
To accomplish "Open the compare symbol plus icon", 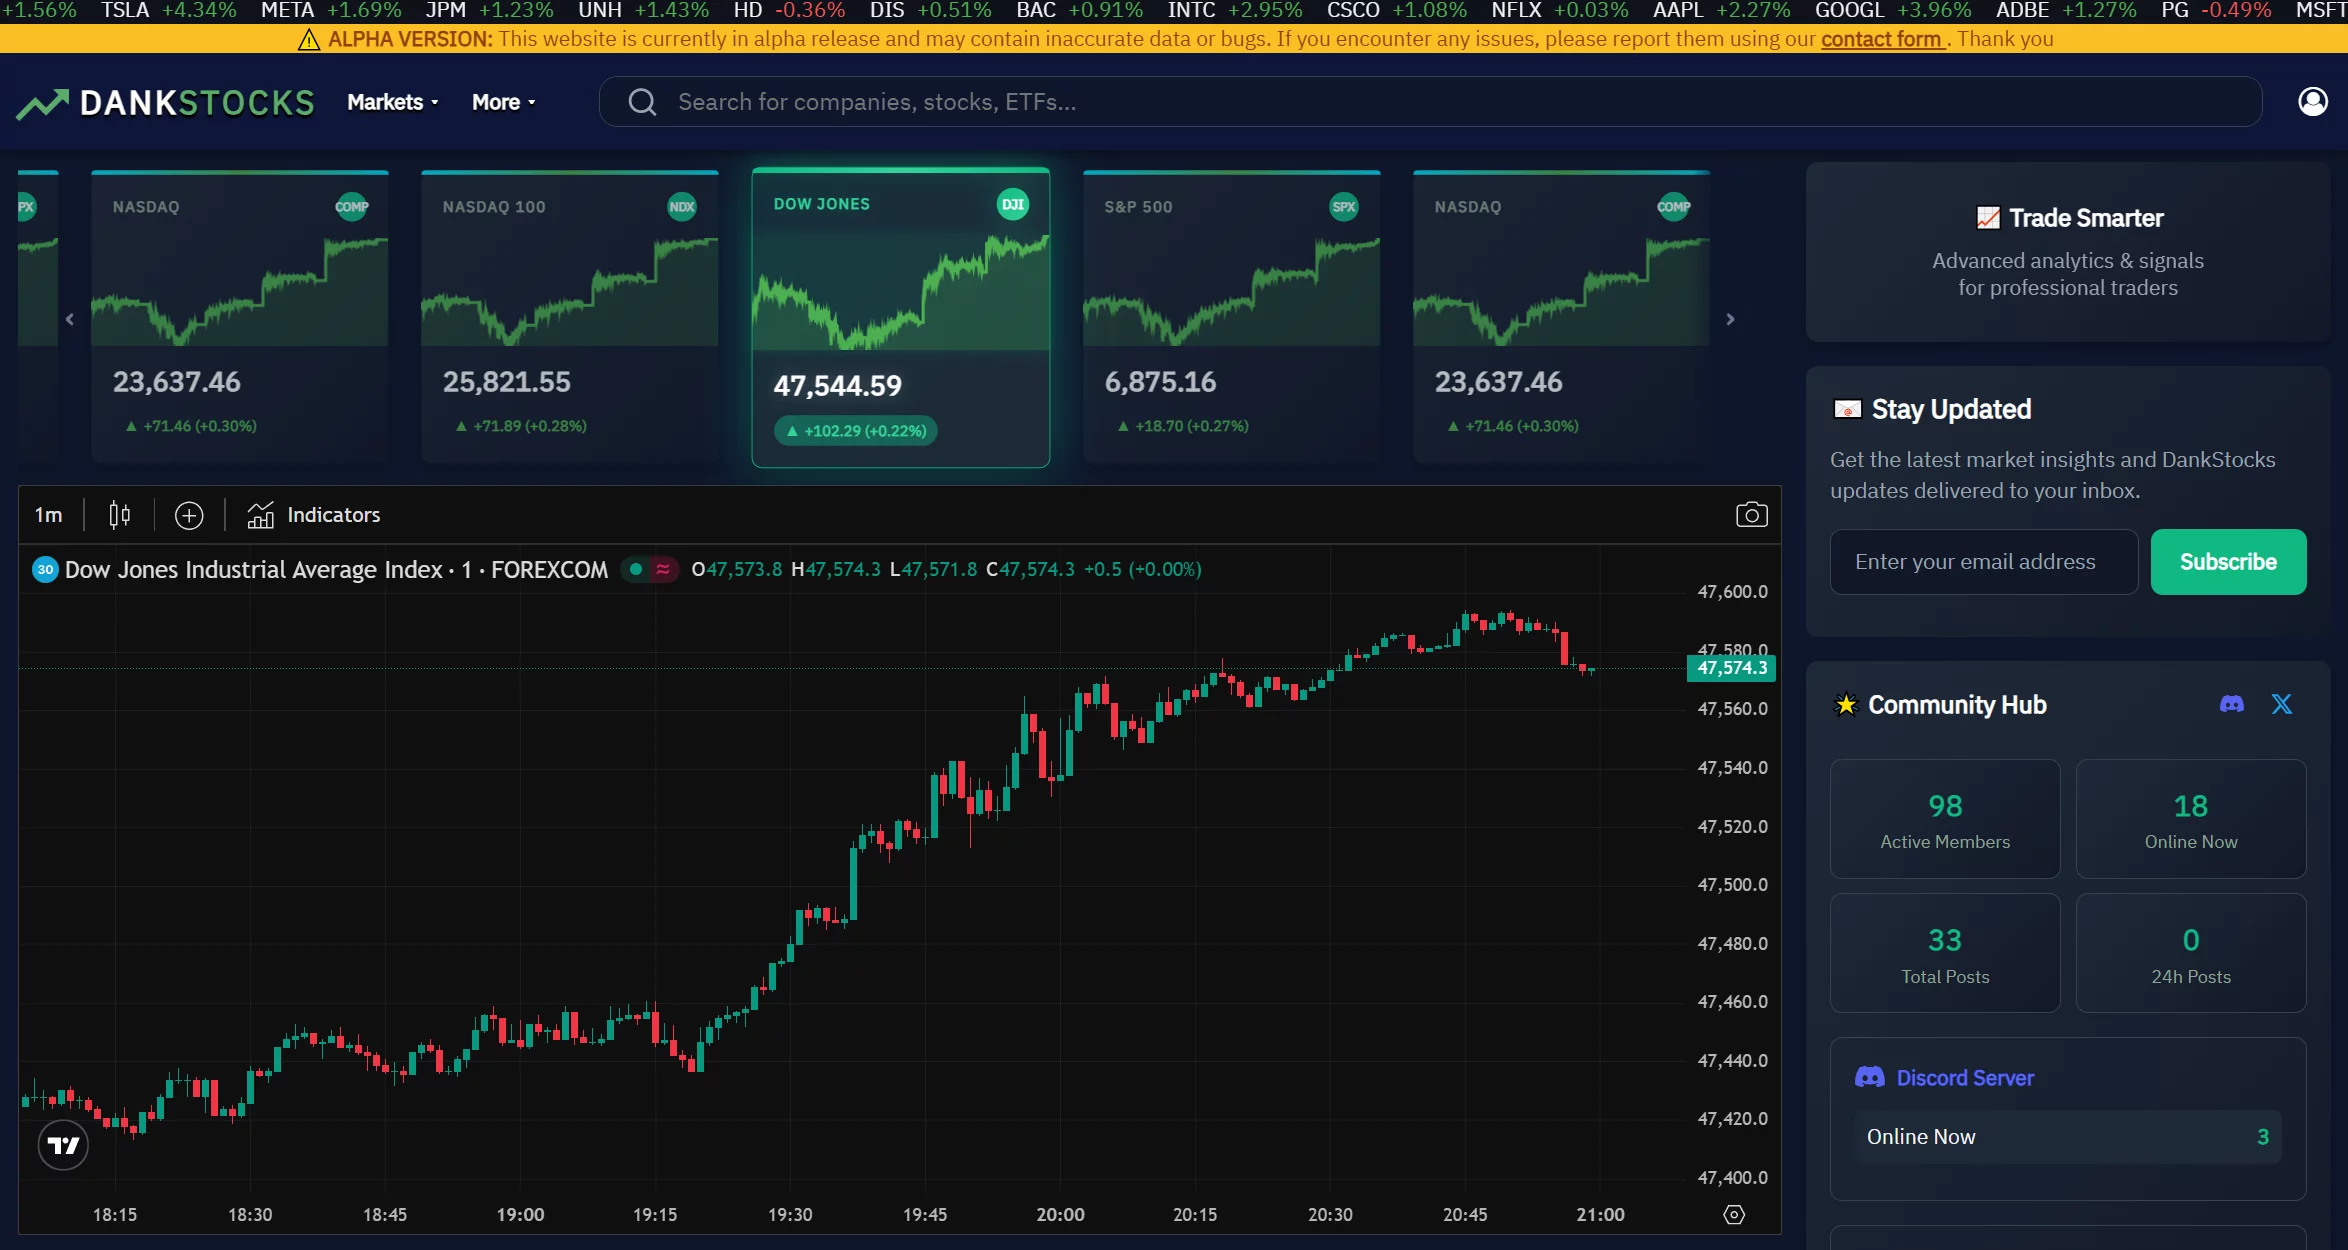I will (189, 515).
